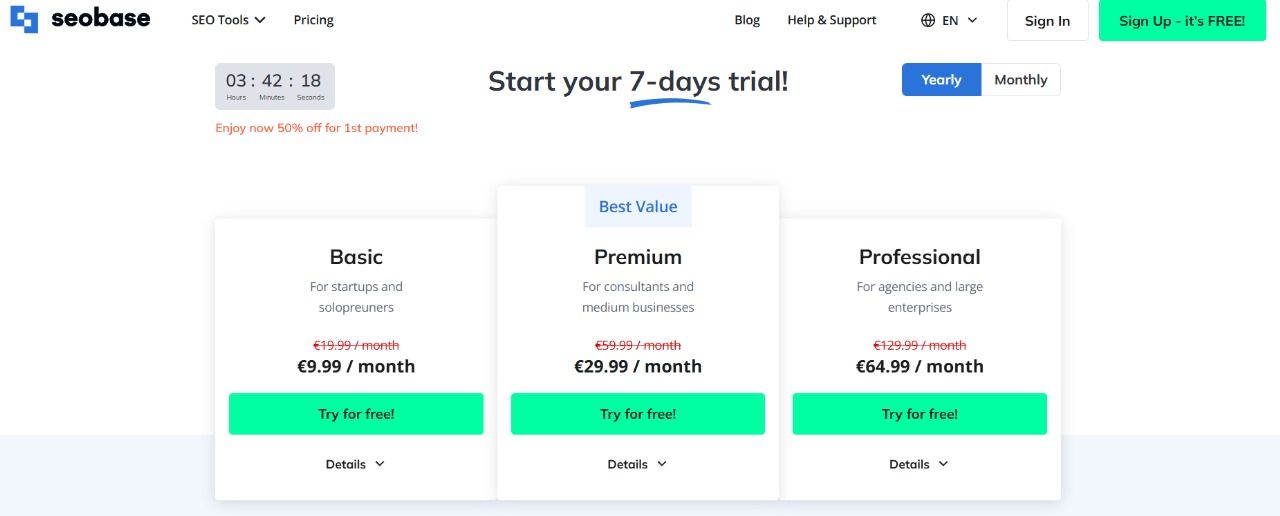Expand Details for the Premium plan

(638, 464)
